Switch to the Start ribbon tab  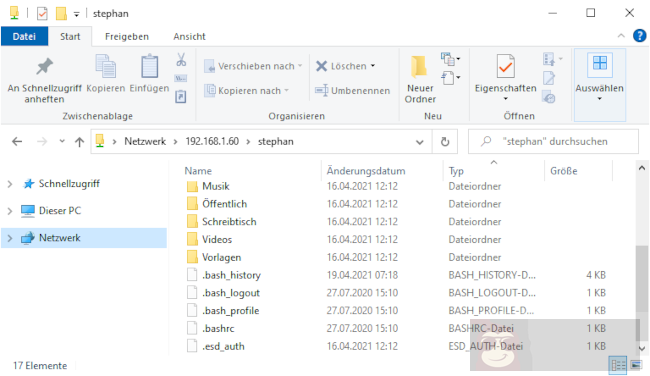click(70, 36)
